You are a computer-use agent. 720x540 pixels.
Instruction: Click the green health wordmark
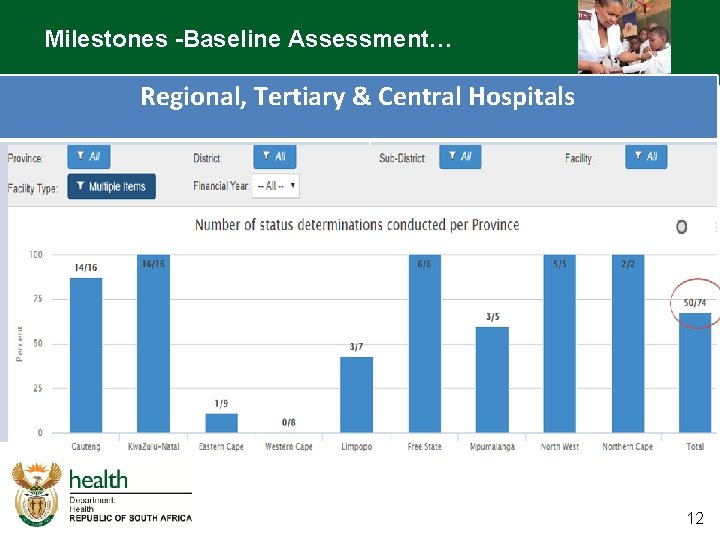coord(98,479)
